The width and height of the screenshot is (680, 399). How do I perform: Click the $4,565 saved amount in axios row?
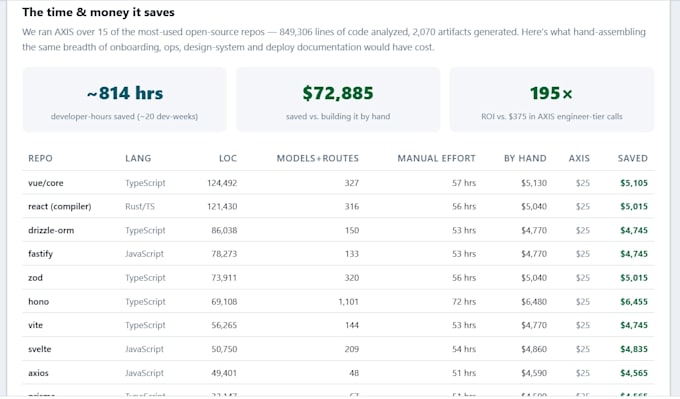pyautogui.click(x=634, y=373)
